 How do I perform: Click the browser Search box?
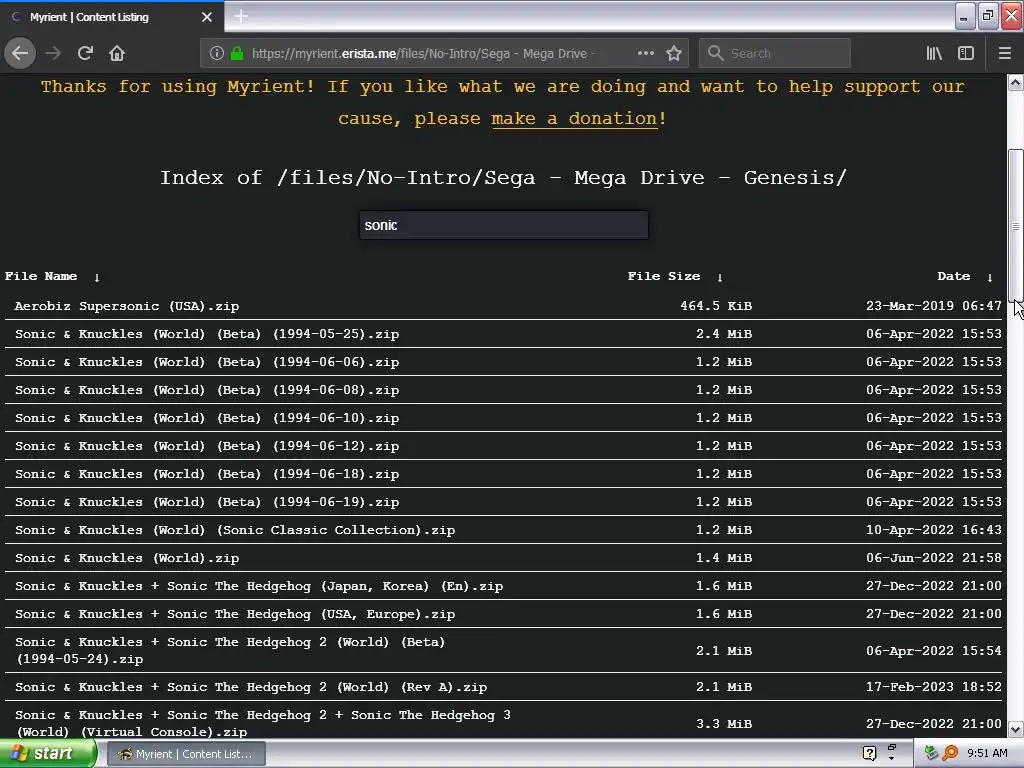point(775,54)
